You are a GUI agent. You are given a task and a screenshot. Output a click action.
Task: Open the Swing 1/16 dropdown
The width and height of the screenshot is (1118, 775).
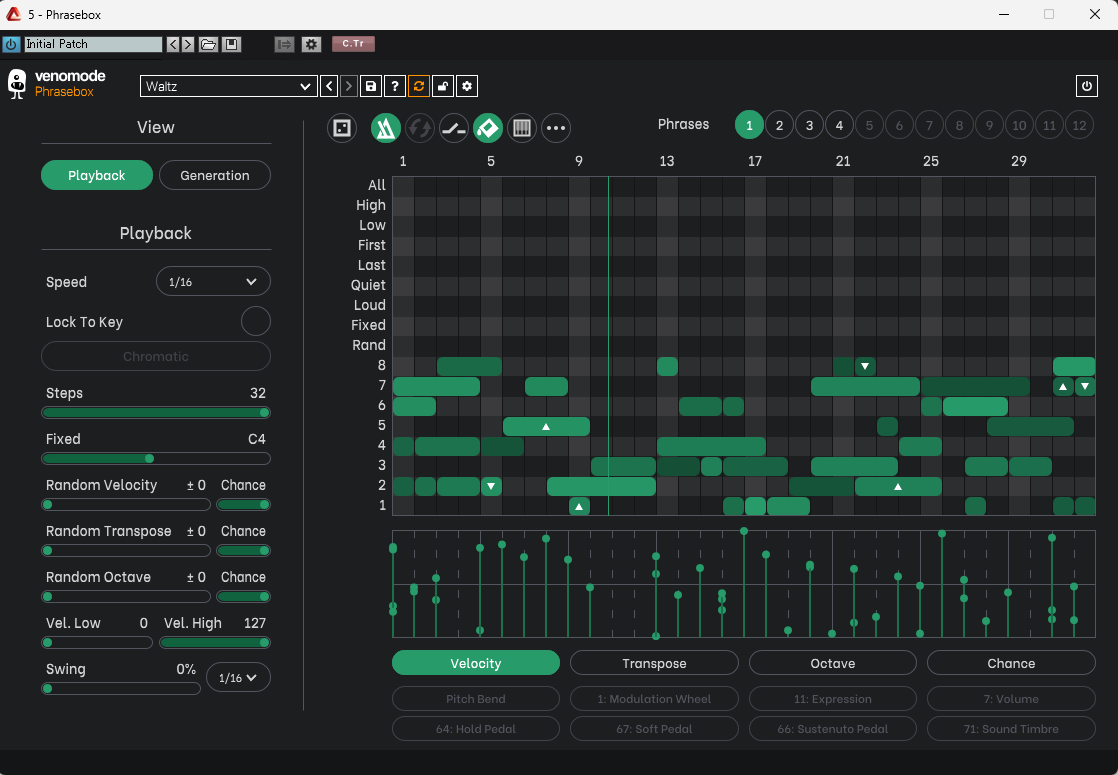tap(238, 678)
